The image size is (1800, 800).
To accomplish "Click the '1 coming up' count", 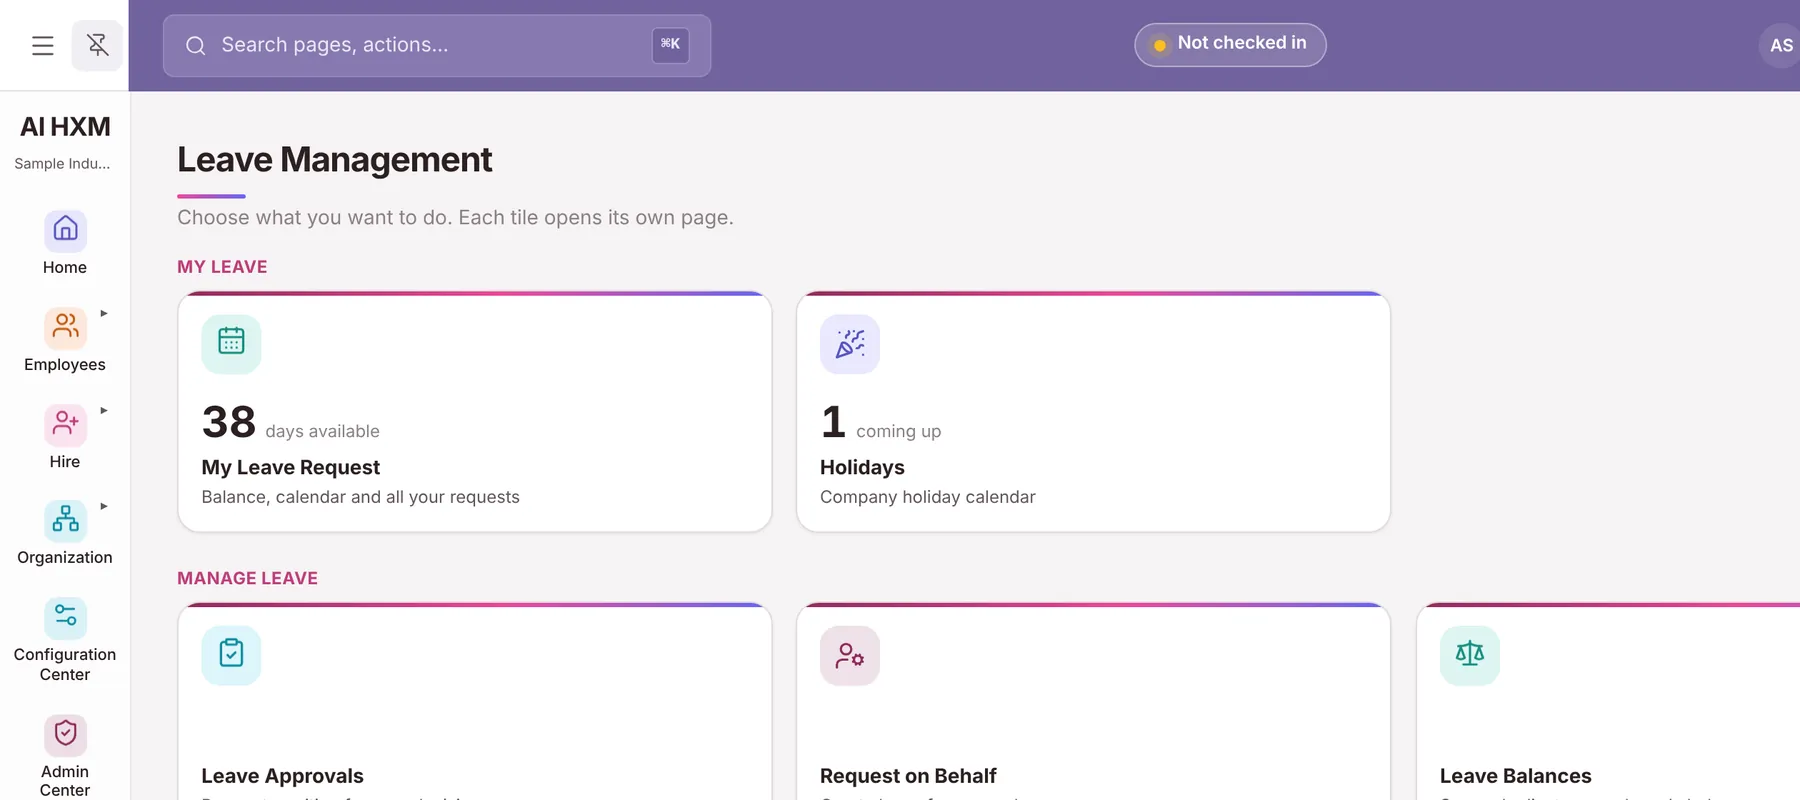I will (880, 422).
